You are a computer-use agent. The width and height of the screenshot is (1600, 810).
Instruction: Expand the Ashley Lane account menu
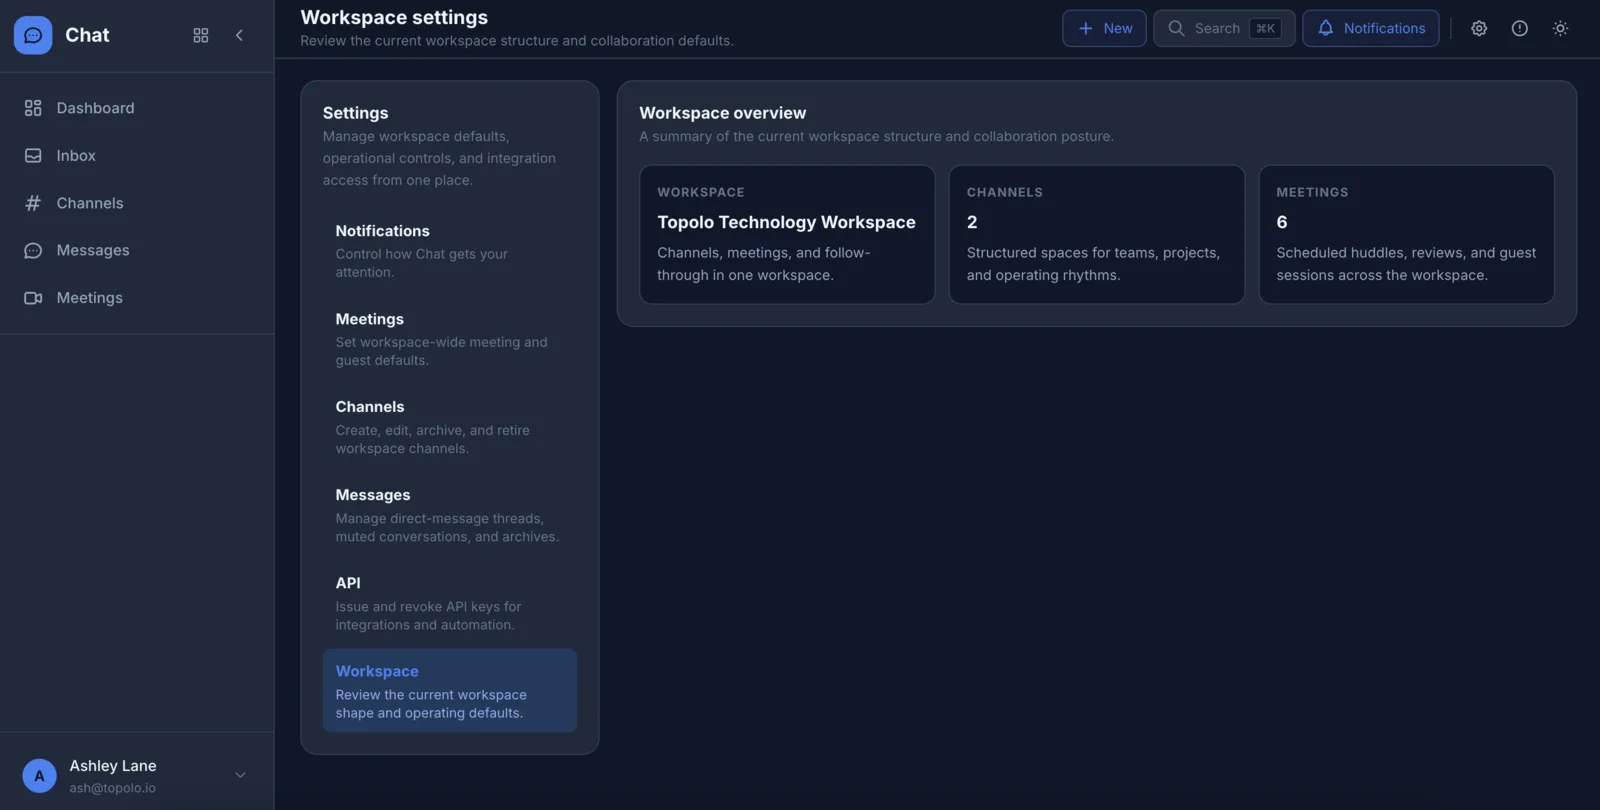[x=240, y=775]
